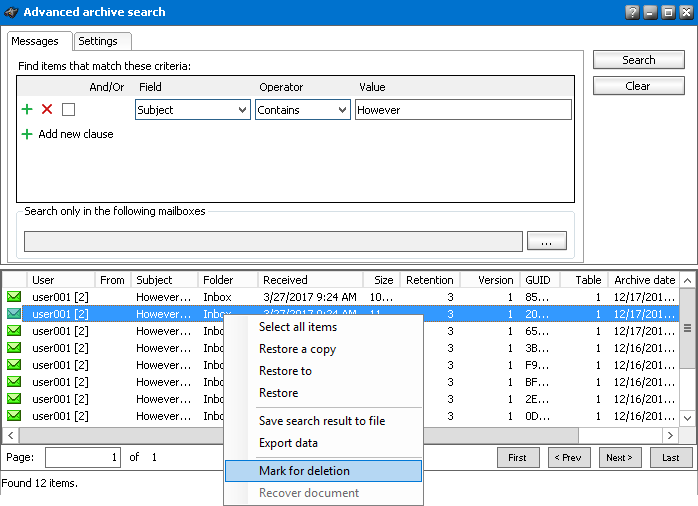Open help with the question mark icon
The image size is (698, 506).
[632, 12]
